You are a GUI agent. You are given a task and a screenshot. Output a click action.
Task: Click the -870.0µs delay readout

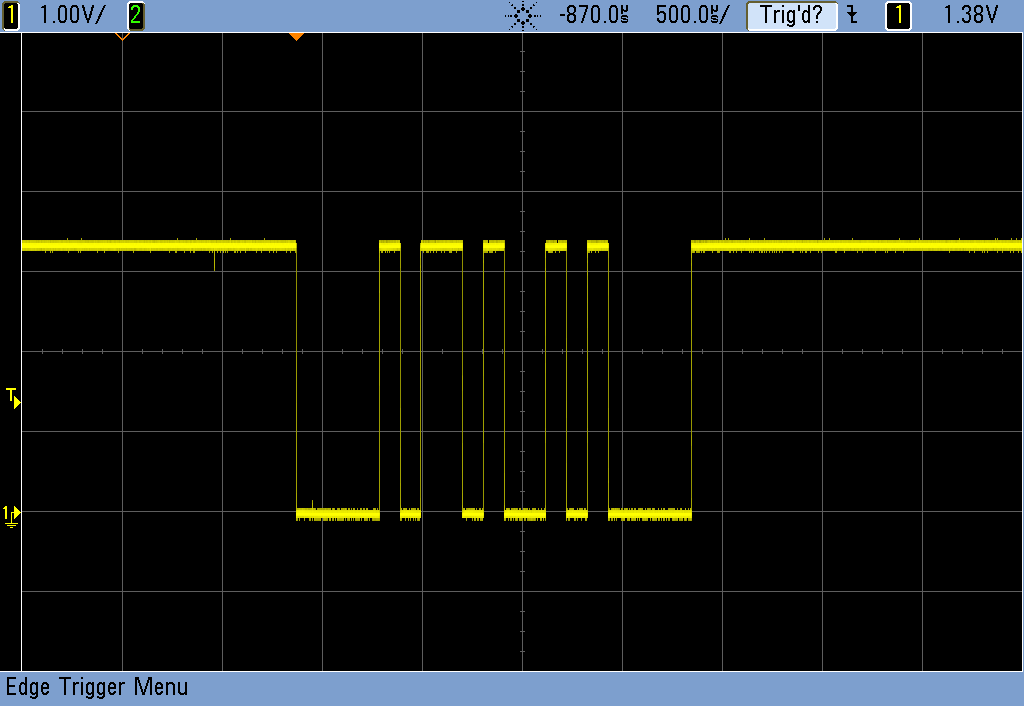coord(595,15)
